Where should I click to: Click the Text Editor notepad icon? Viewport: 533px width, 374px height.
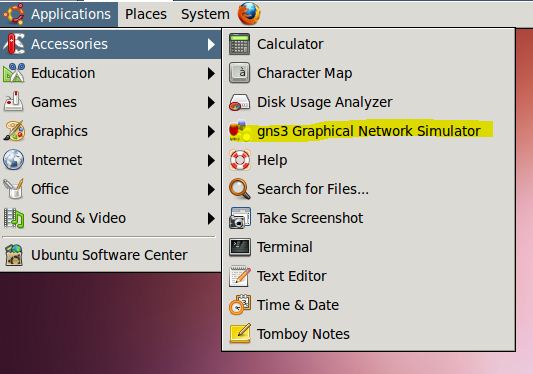240,276
